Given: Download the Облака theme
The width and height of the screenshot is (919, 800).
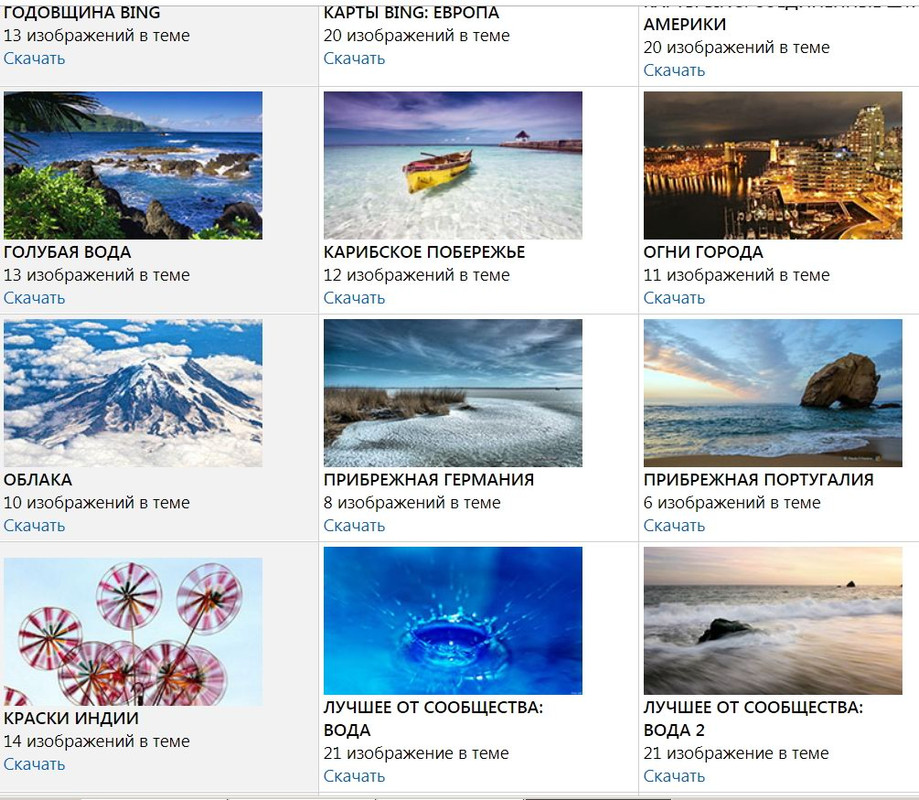Looking at the screenshot, I should pos(34,526).
